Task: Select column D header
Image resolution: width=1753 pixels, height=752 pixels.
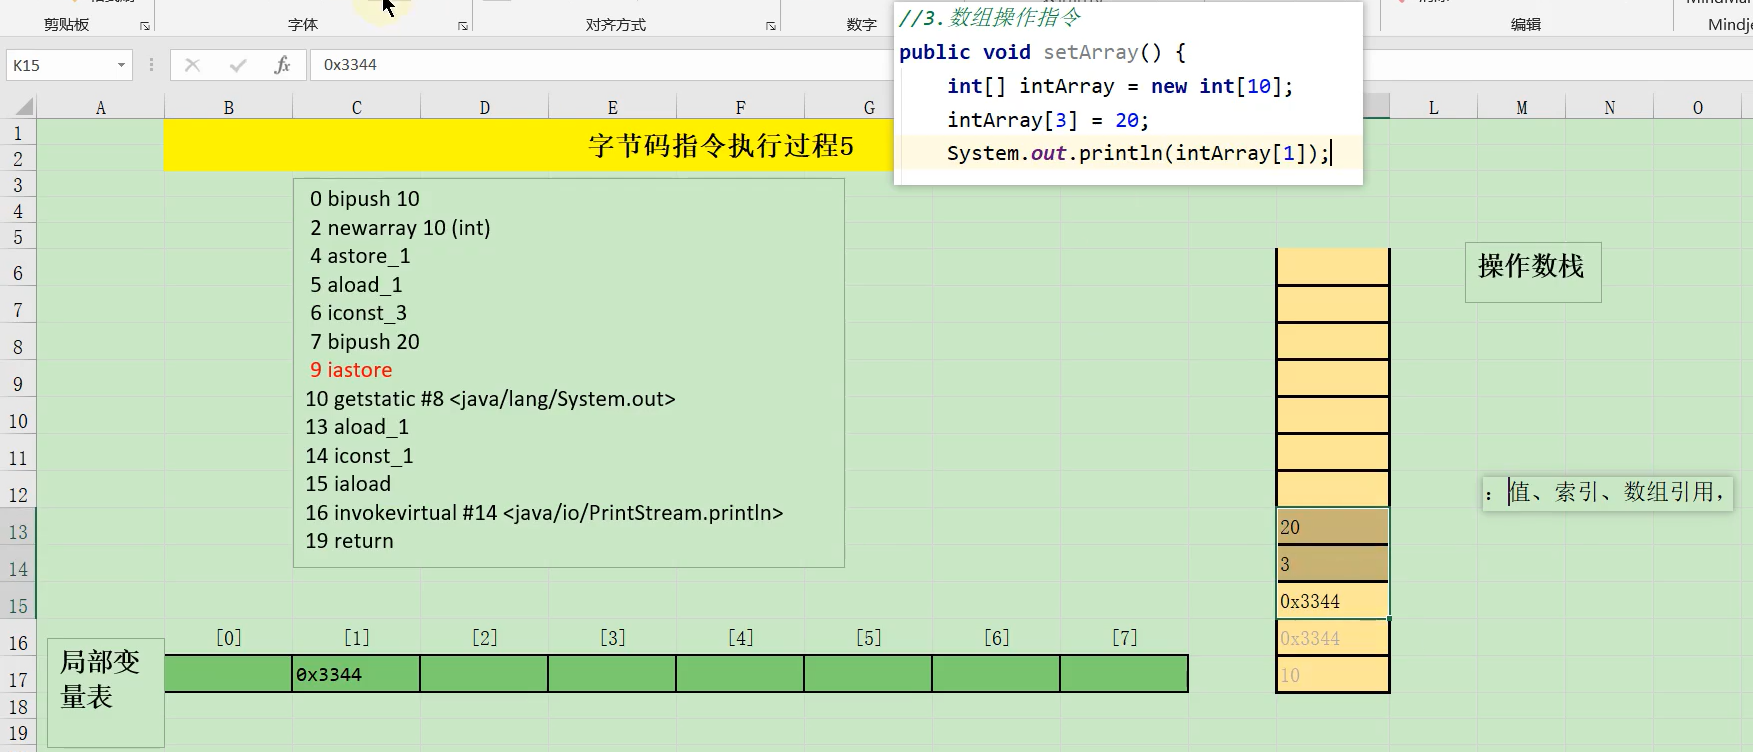Action: tap(485, 108)
